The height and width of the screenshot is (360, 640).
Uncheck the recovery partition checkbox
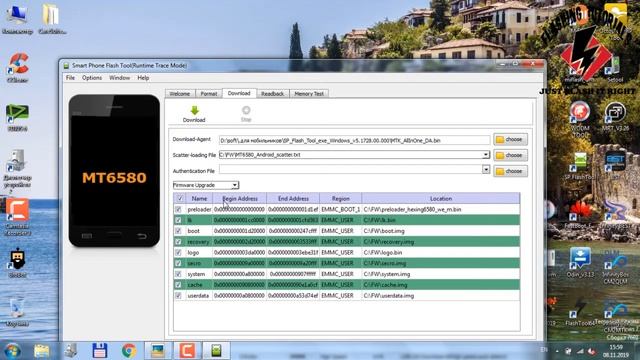click(x=178, y=242)
